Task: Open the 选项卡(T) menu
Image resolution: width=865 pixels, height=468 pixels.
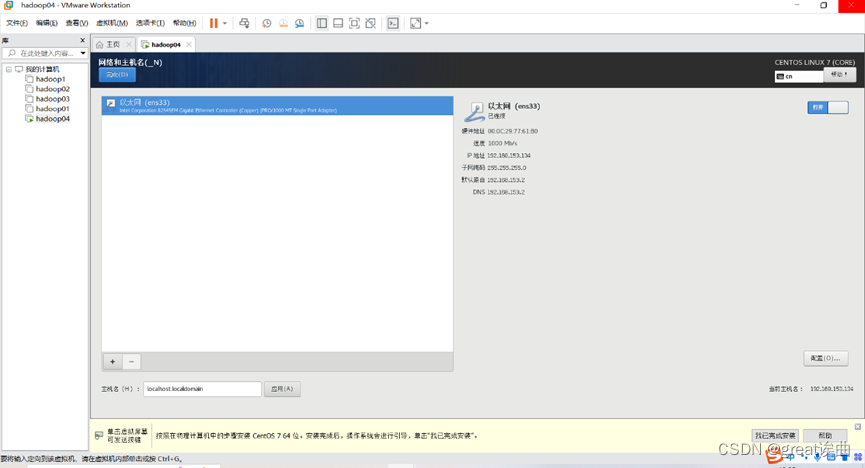Action: (150, 23)
